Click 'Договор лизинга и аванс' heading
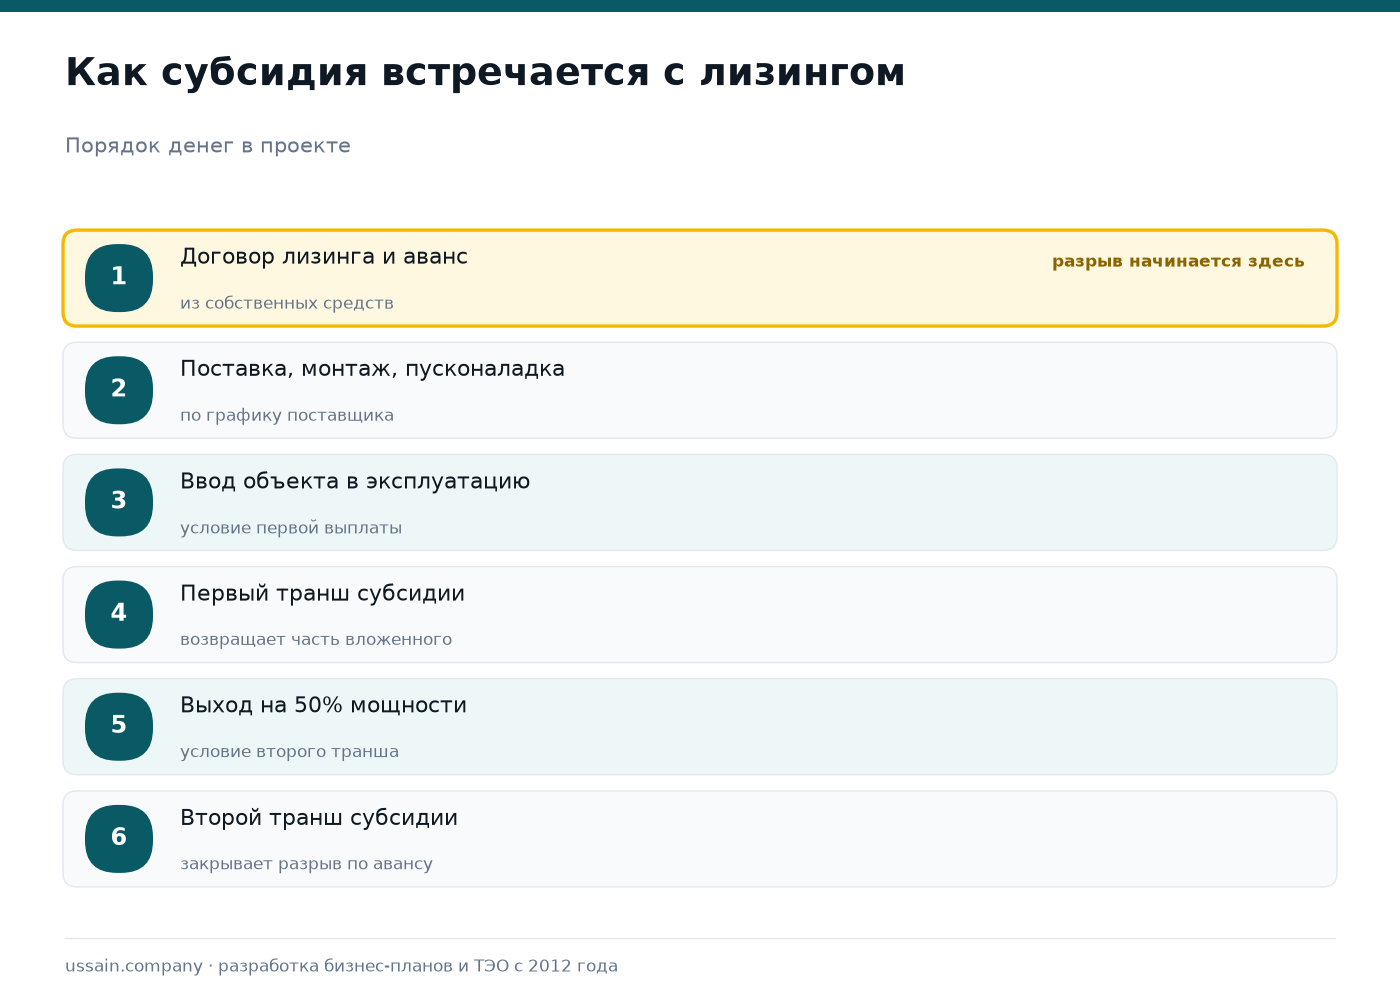This screenshot has height=1000, width=1400. 324,257
